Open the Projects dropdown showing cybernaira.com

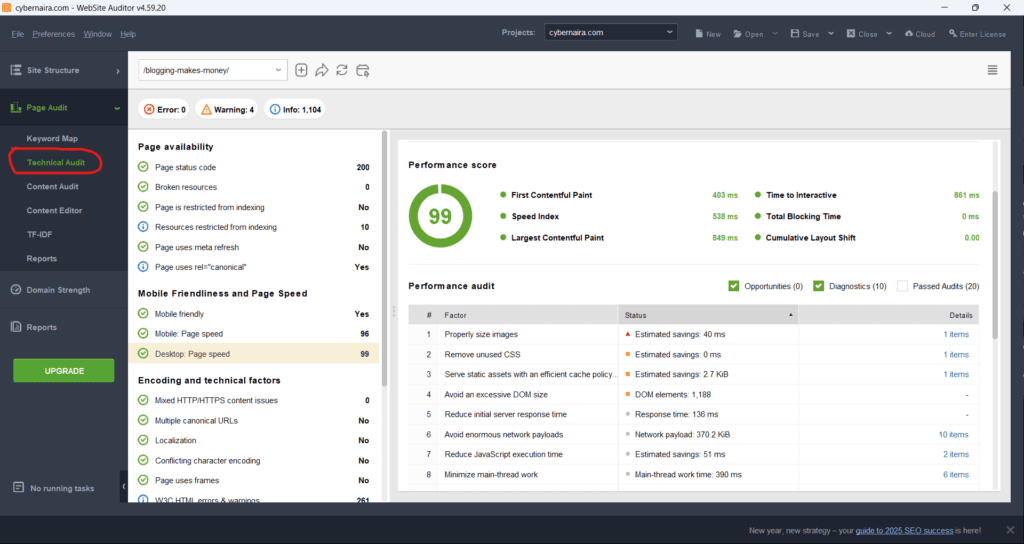tap(611, 32)
